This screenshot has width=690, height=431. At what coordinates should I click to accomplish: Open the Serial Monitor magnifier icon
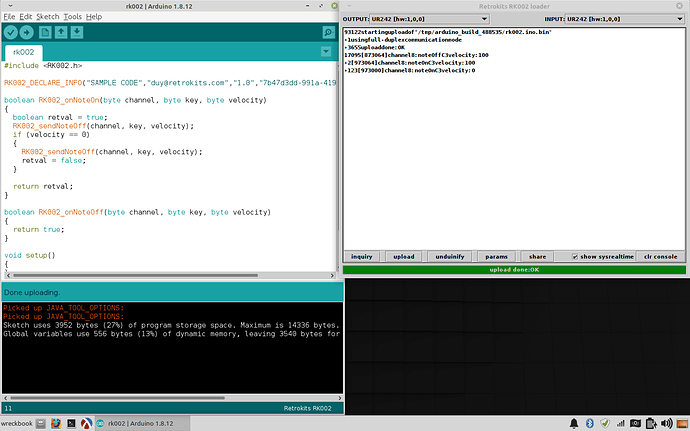coord(328,33)
